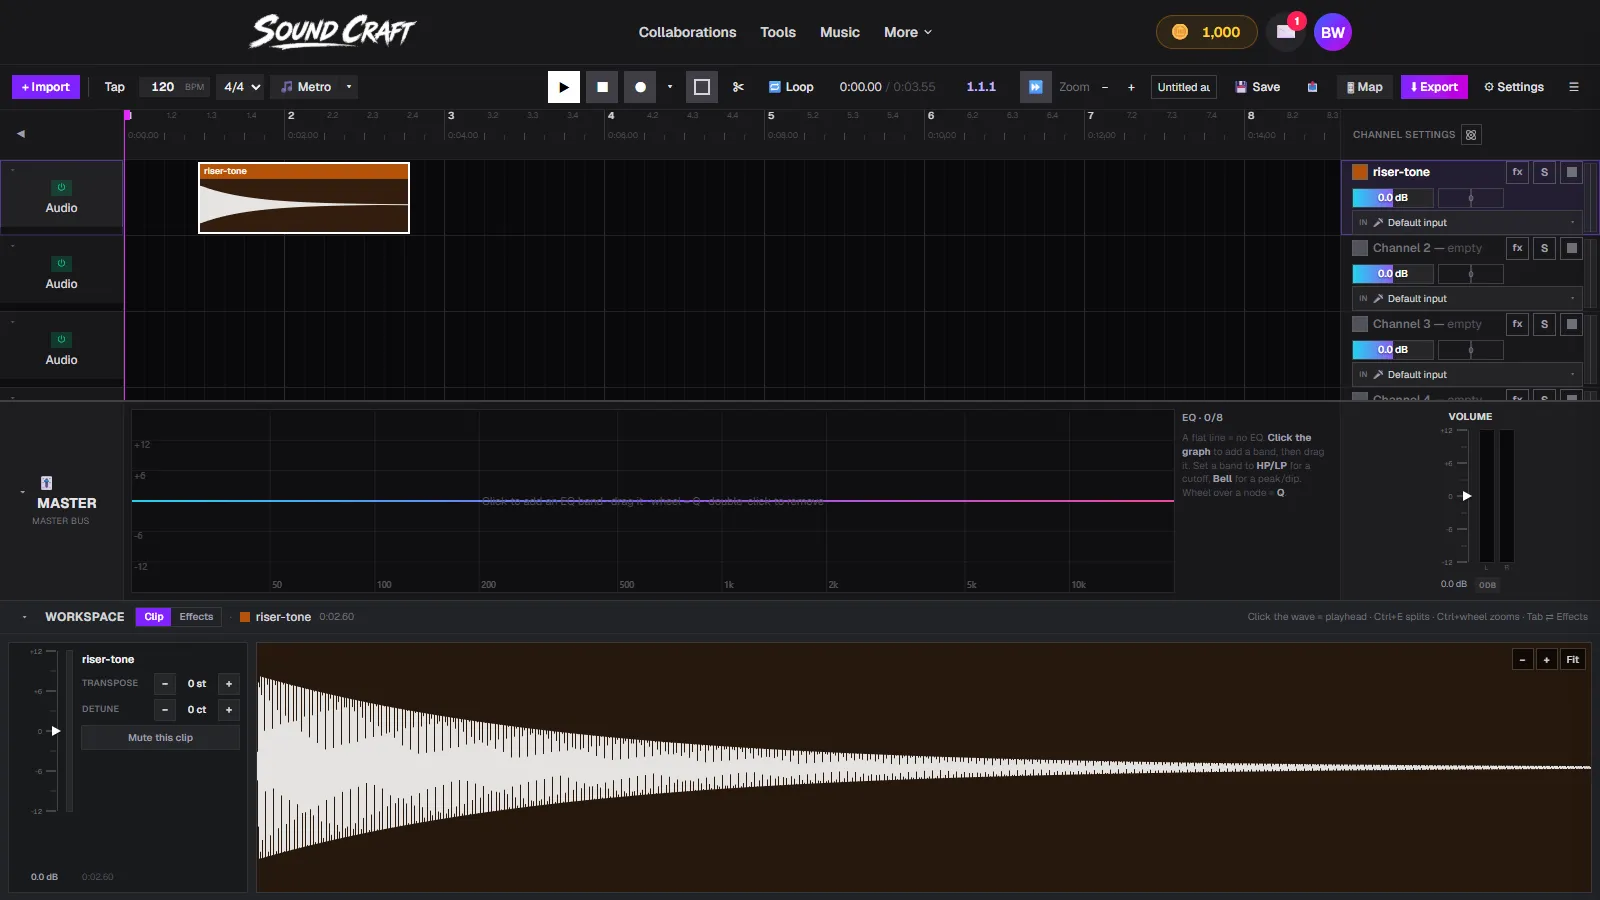Click the zoom out minus in toolbar

pyautogui.click(x=1105, y=87)
